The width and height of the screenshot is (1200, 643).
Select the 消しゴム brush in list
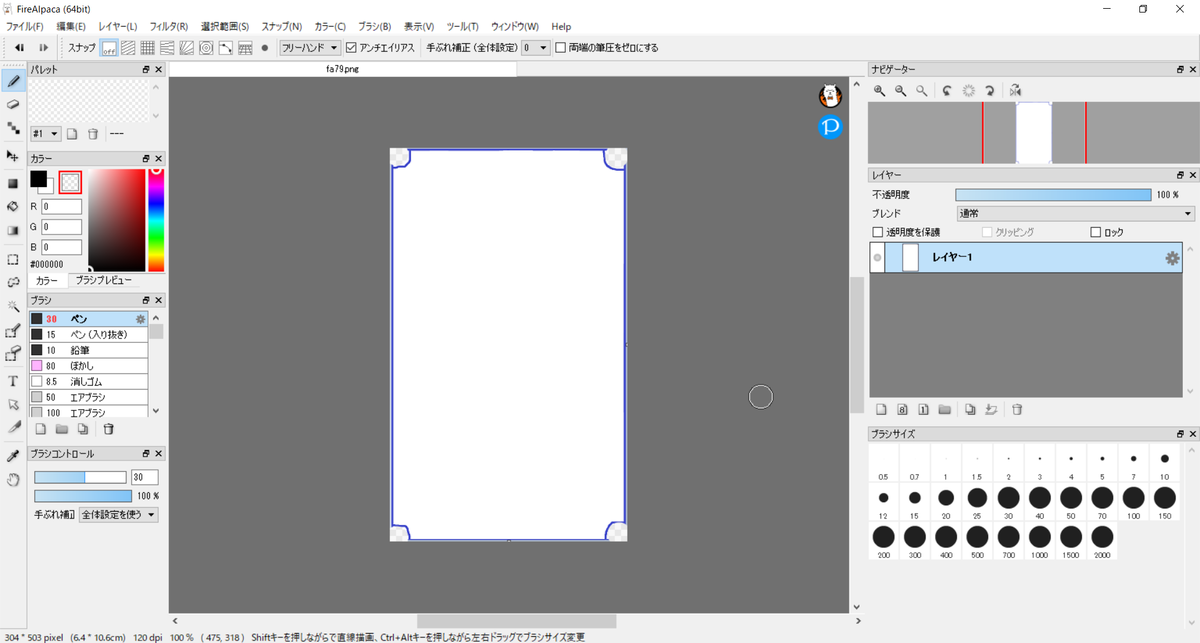(x=88, y=381)
